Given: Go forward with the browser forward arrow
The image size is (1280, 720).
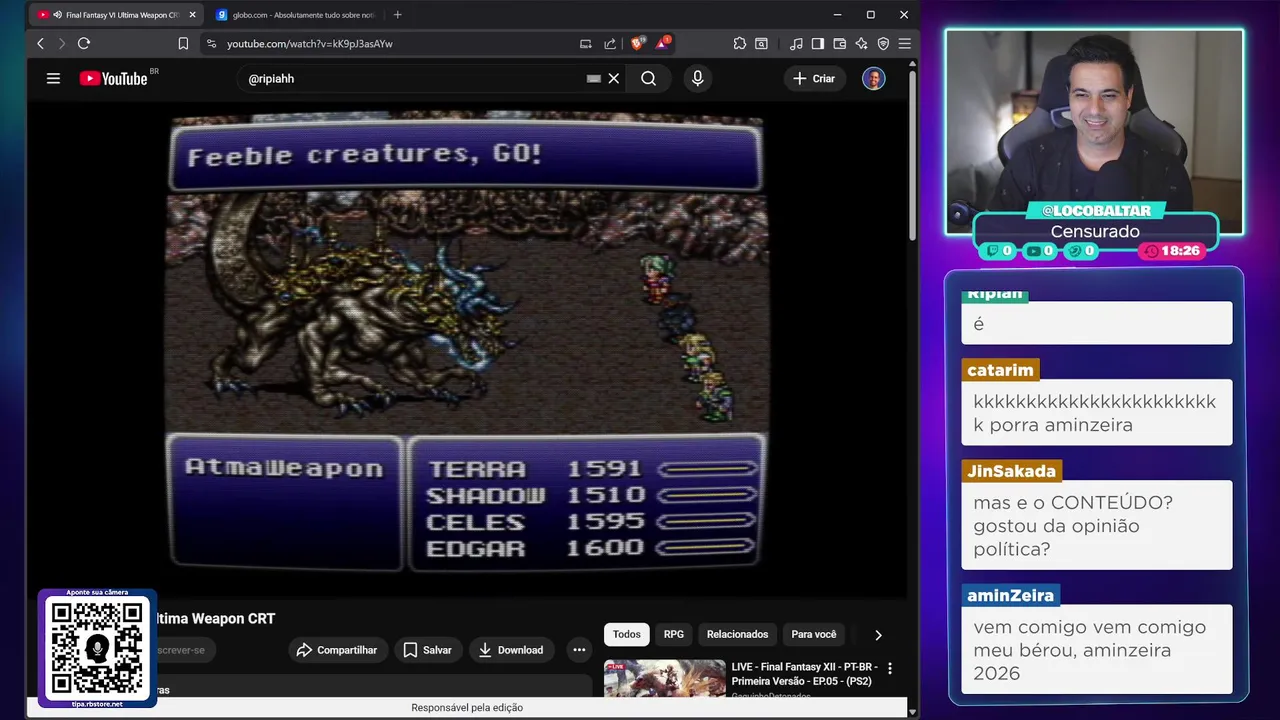Looking at the screenshot, I should point(62,43).
